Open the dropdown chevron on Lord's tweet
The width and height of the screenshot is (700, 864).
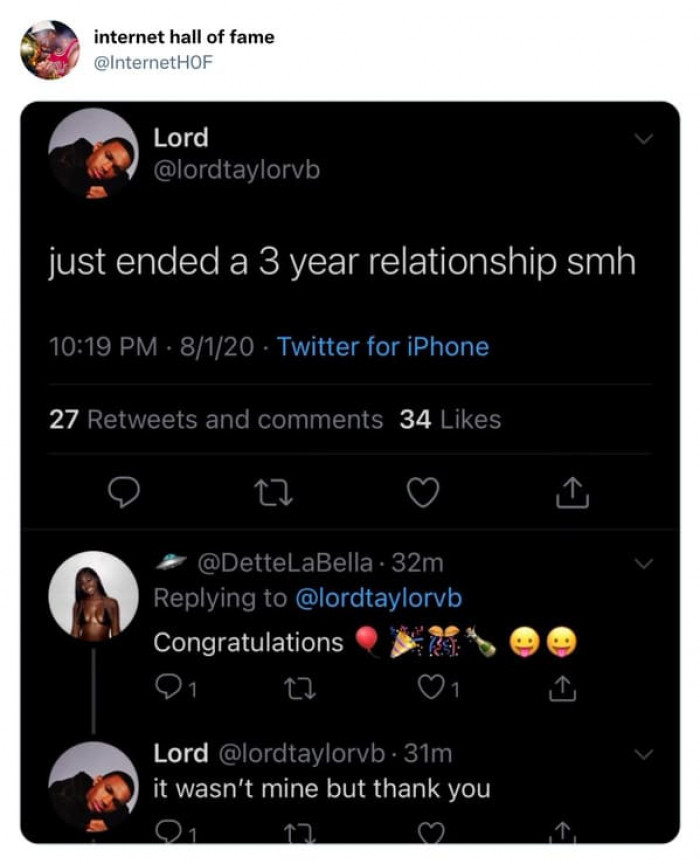point(645,137)
